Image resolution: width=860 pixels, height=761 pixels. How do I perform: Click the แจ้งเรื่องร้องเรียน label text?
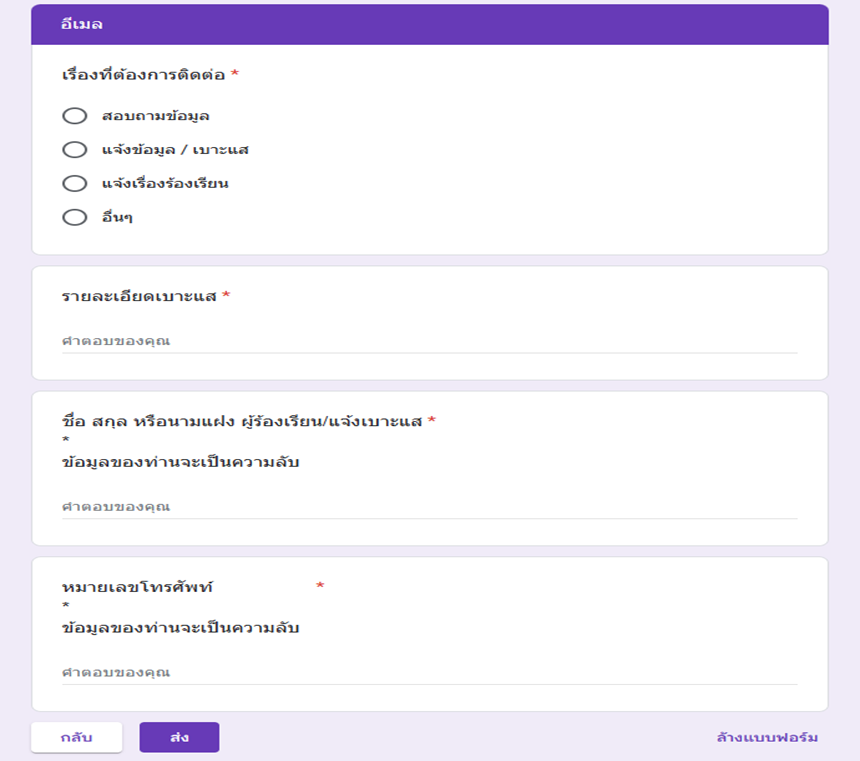coord(165,184)
